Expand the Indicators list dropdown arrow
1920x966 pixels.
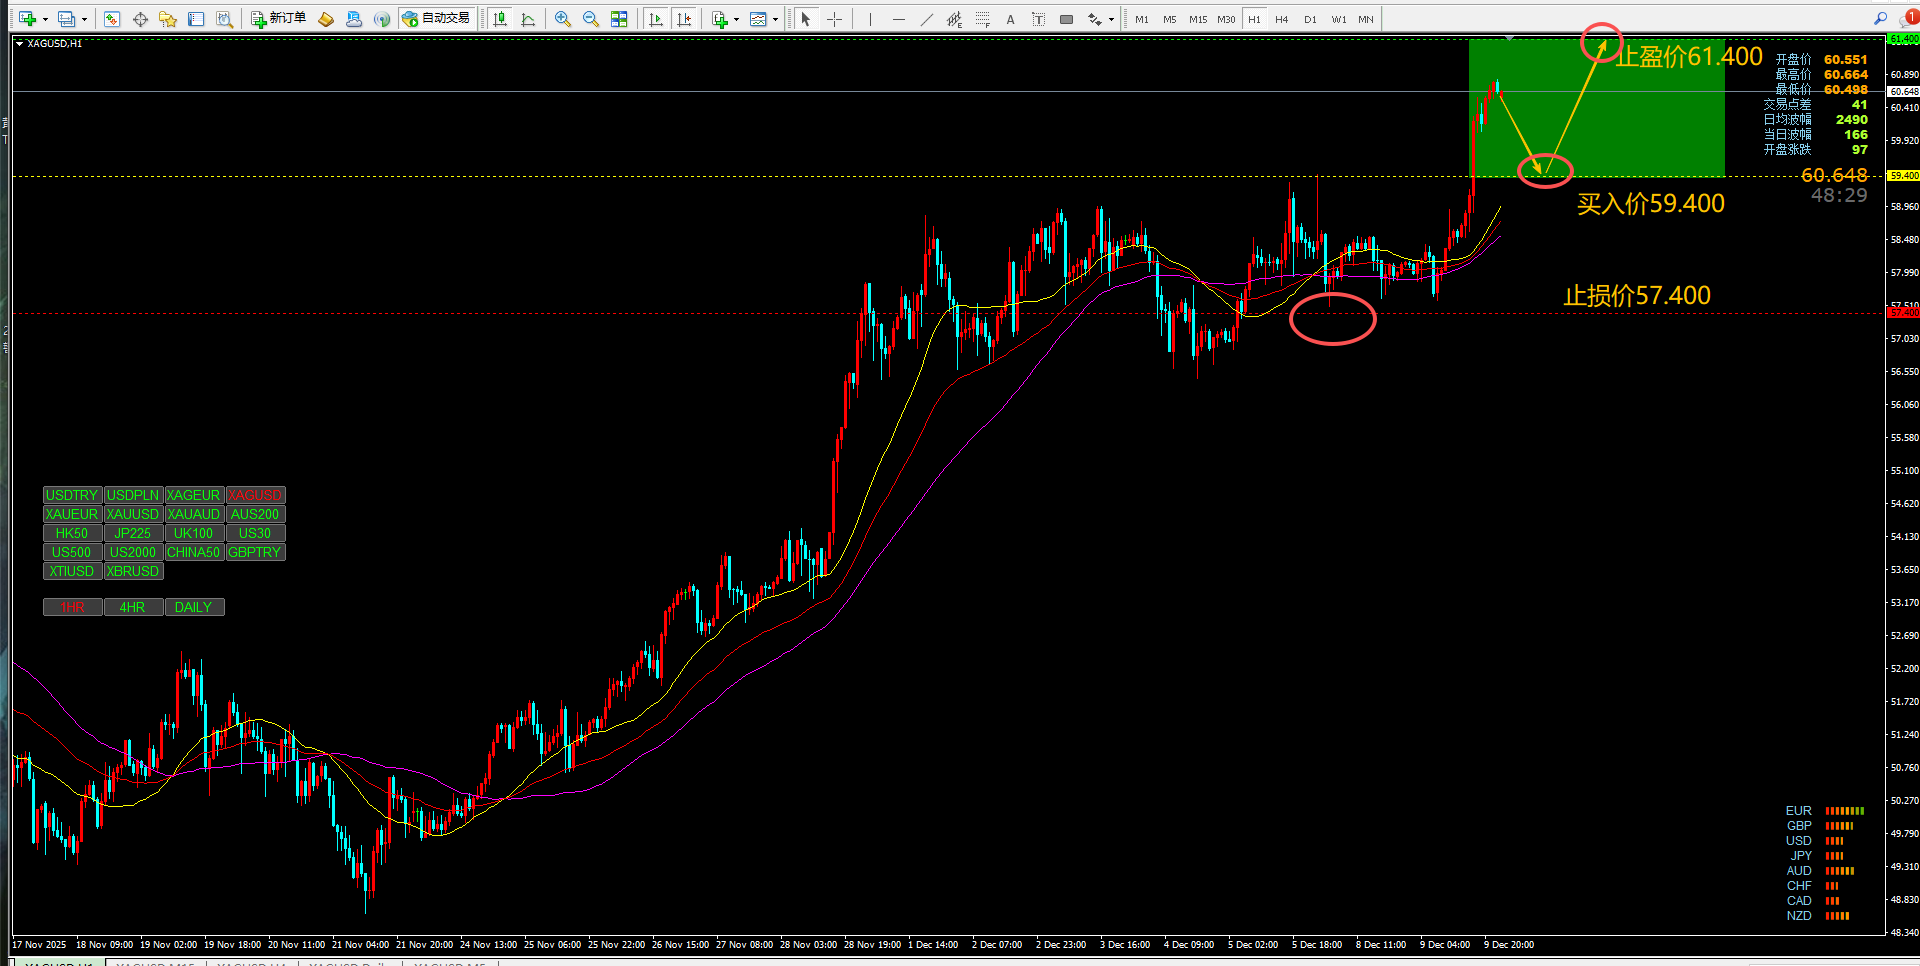tap(737, 19)
